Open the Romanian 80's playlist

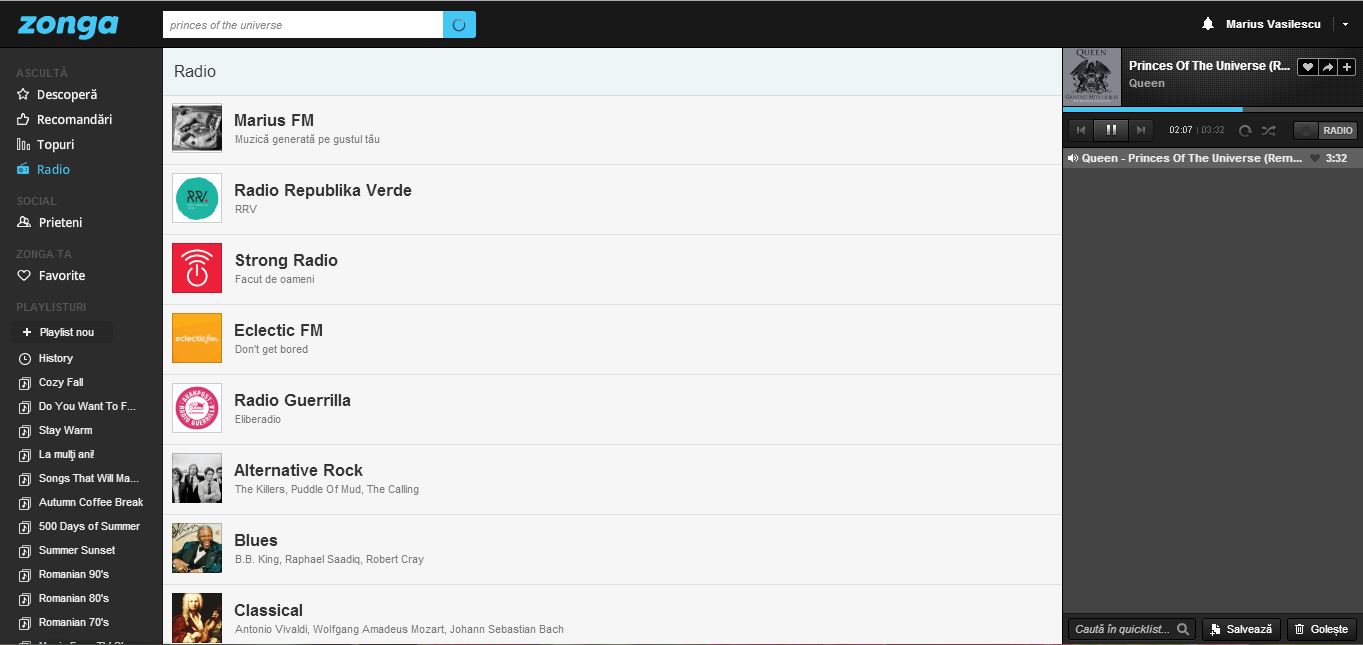(x=64, y=598)
